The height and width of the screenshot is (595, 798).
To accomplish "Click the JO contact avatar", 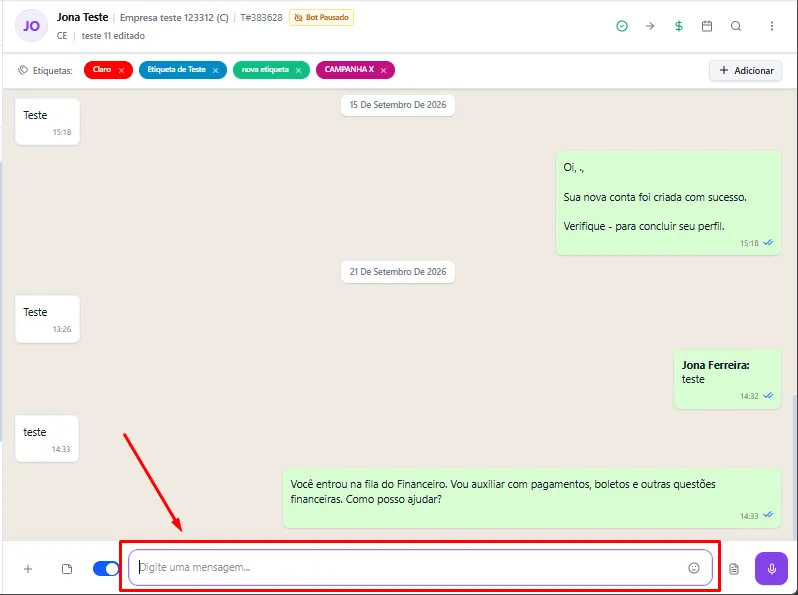I will point(32,26).
